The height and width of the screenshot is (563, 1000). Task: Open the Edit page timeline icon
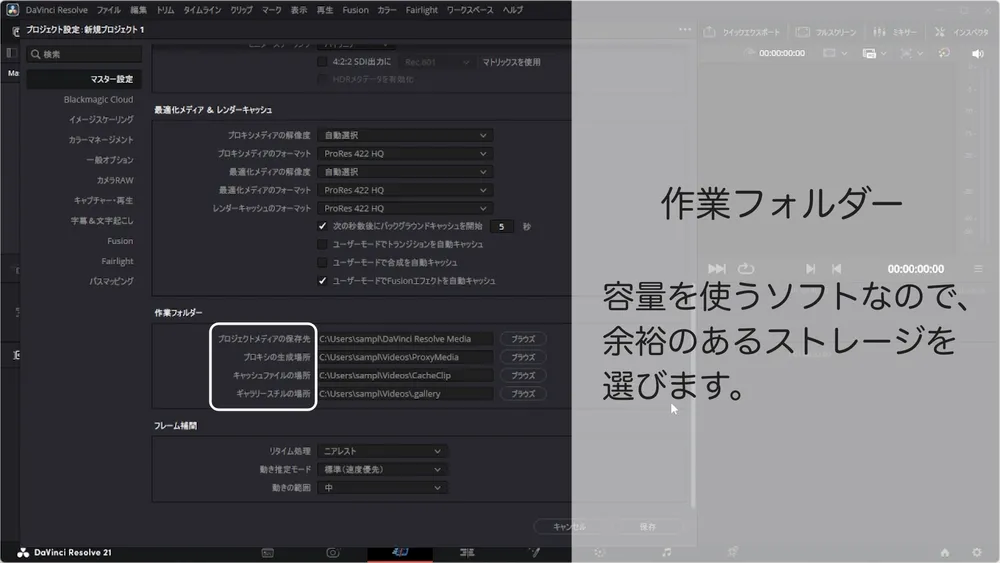pyautogui.click(x=467, y=553)
